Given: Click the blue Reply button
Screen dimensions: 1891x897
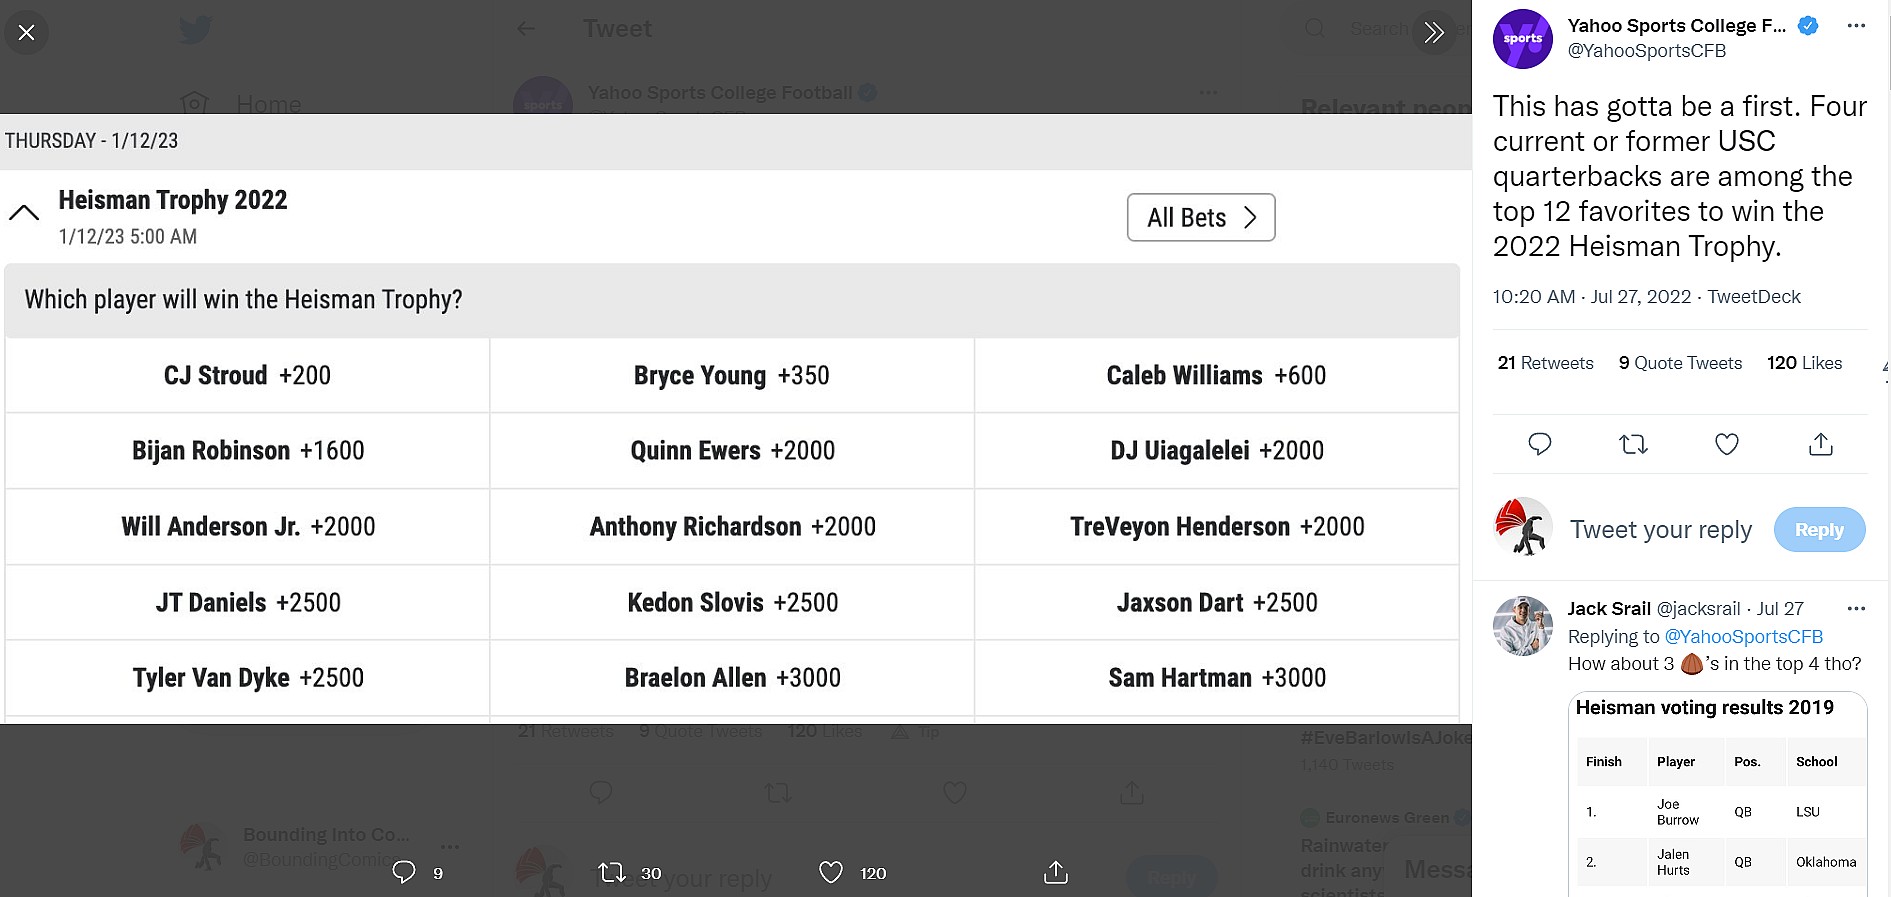Looking at the screenshot, I should (1819, 529).
